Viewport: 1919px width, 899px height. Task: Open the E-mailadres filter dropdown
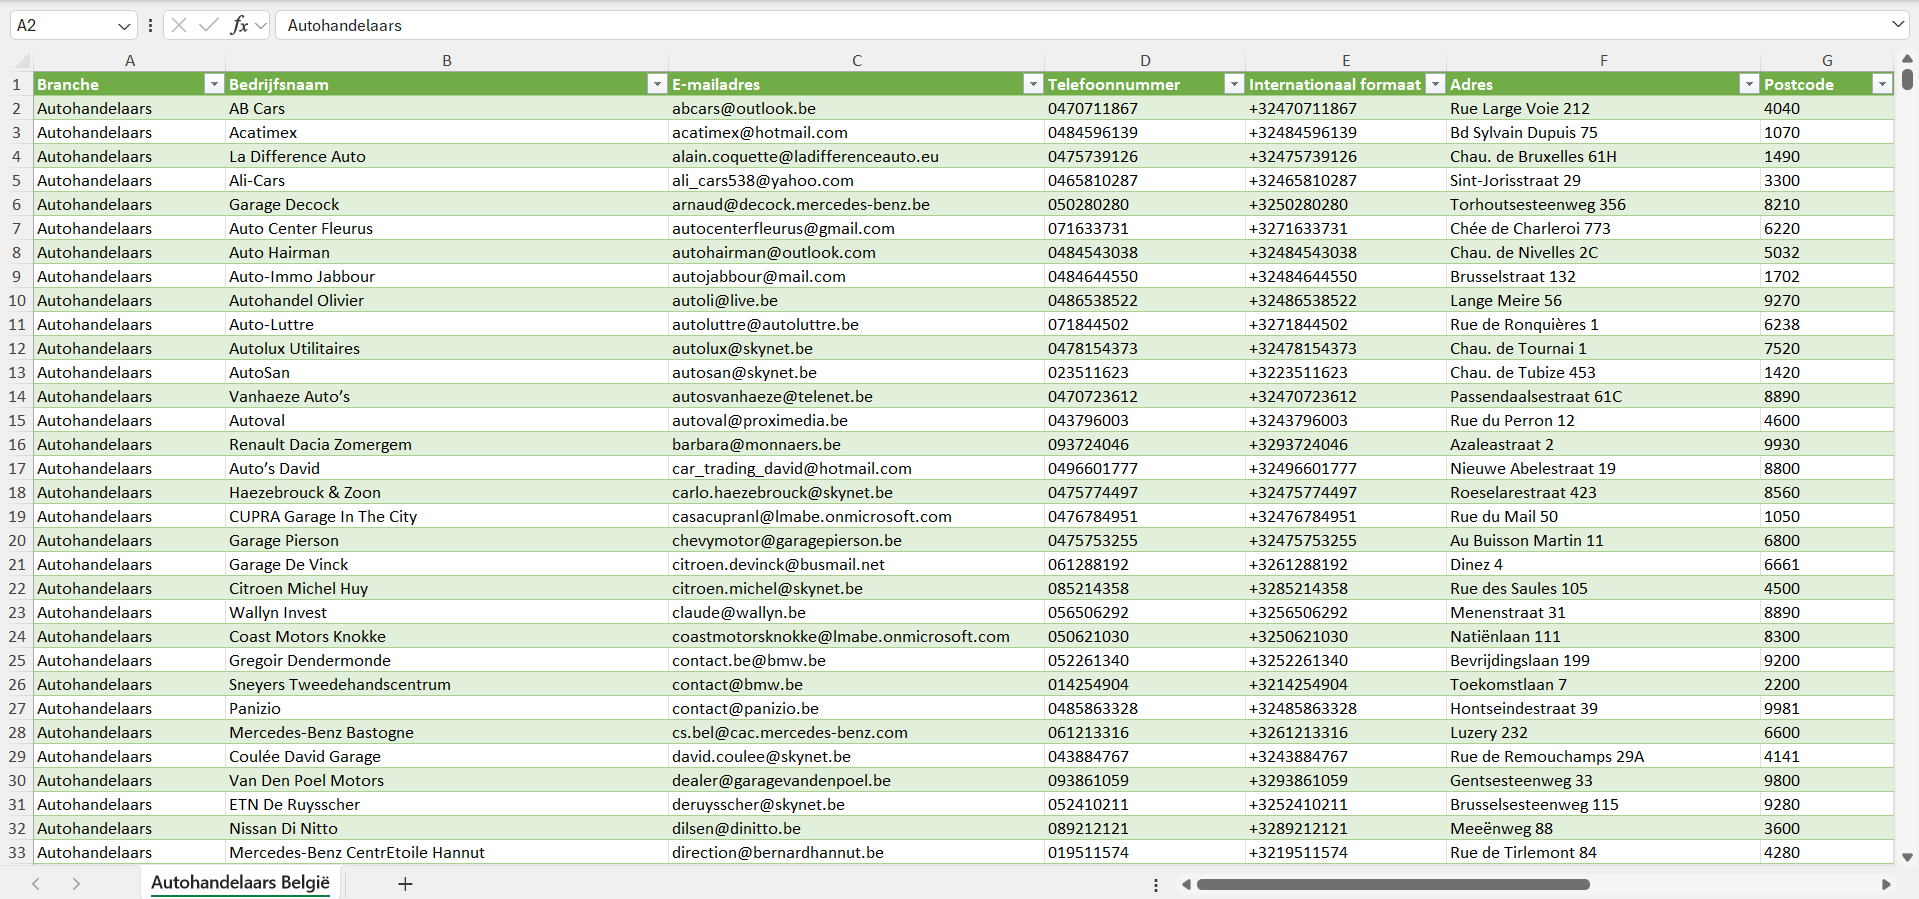coord(1032,84)
